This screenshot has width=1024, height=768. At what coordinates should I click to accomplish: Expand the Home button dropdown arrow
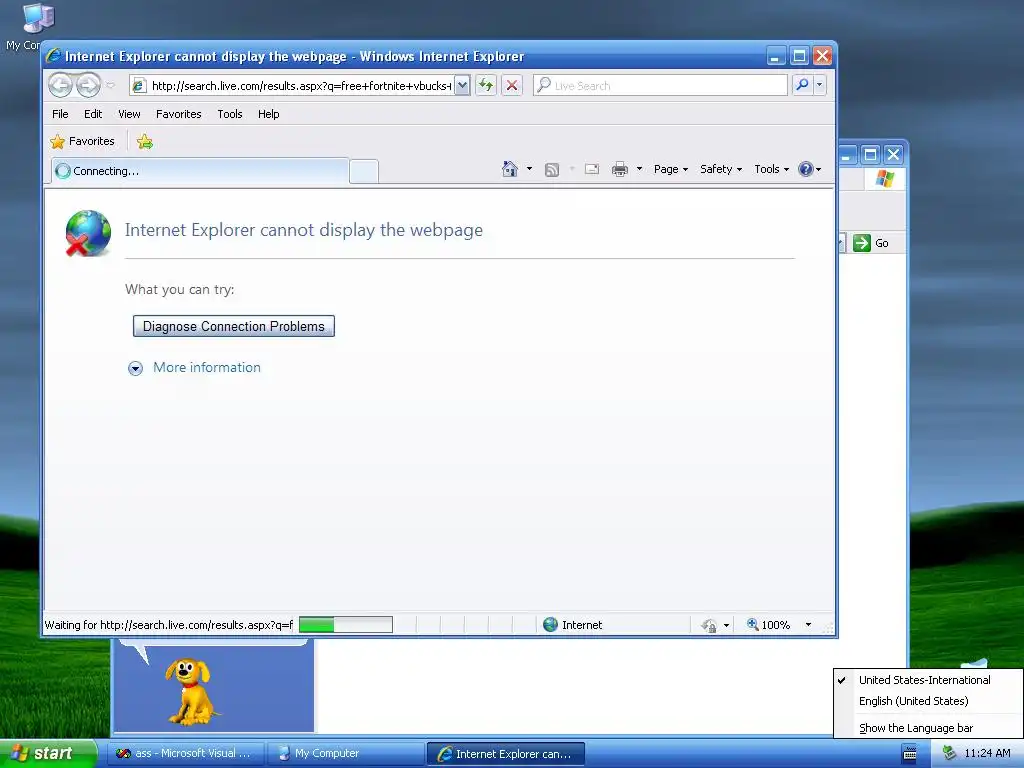coord(529,169)
